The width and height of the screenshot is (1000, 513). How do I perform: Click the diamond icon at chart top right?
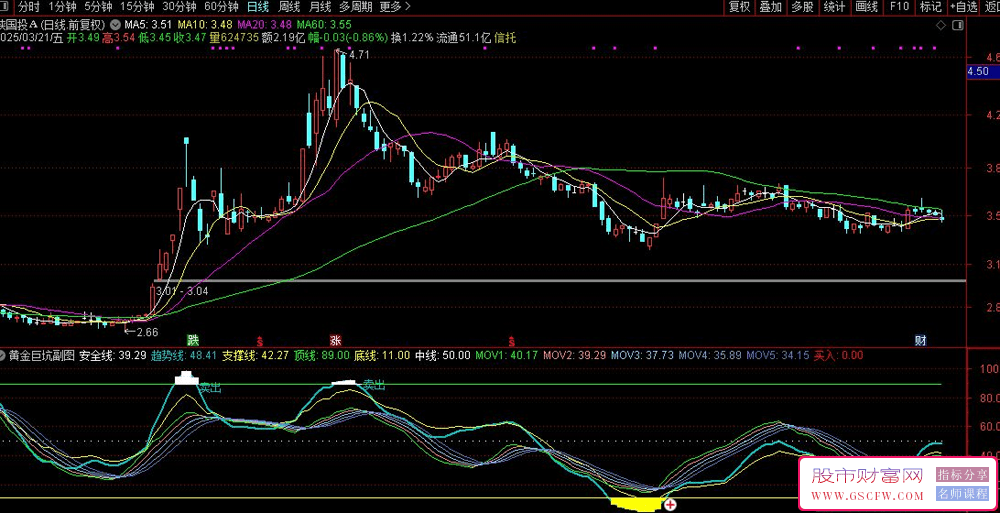(x=941, y=26)
